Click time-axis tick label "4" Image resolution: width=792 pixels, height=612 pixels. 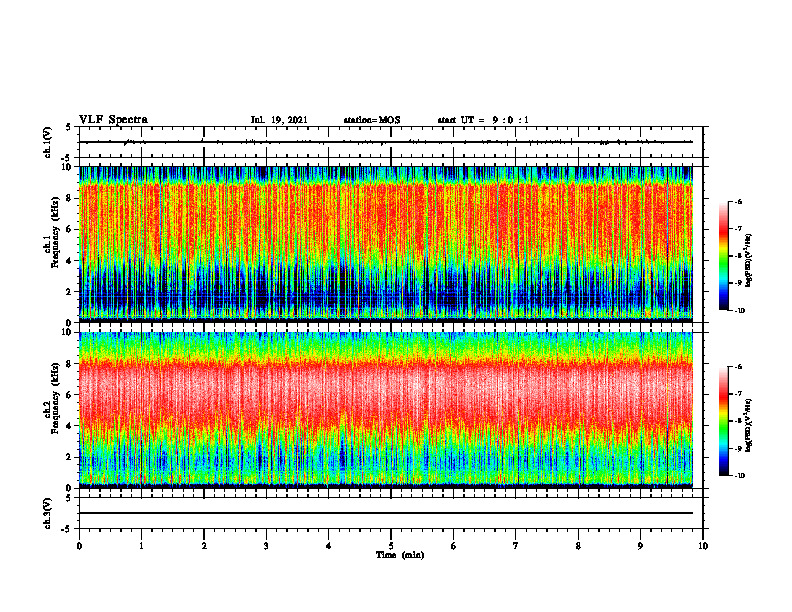coord(329,546)
